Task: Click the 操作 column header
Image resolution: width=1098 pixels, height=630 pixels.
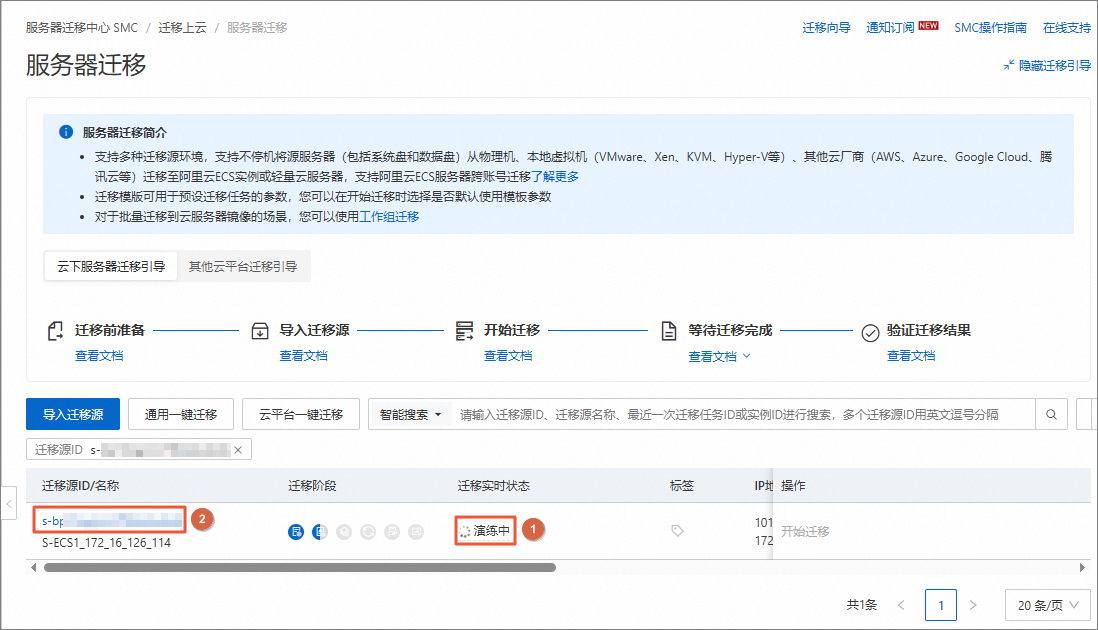Action: pyautogui.click(x=793, y=485)
